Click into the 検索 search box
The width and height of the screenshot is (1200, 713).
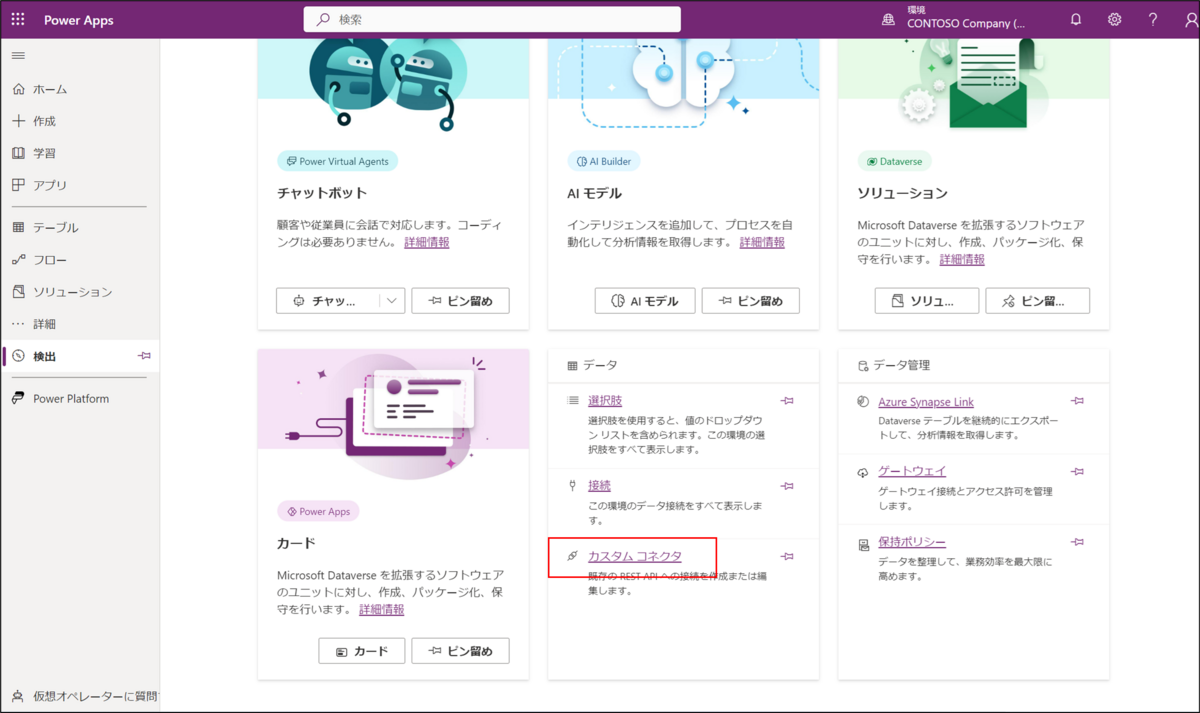coord(492,20)
